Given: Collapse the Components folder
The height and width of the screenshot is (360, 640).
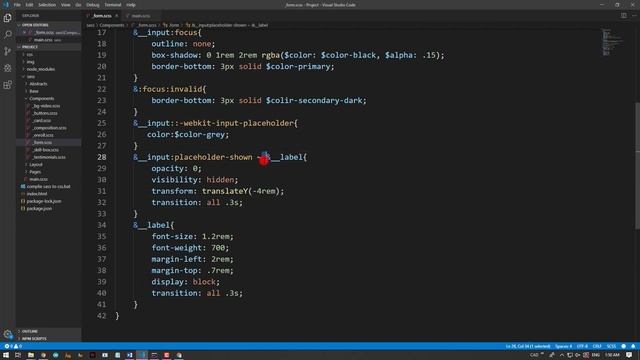Looking at the screenshot, I should [41, 98].
